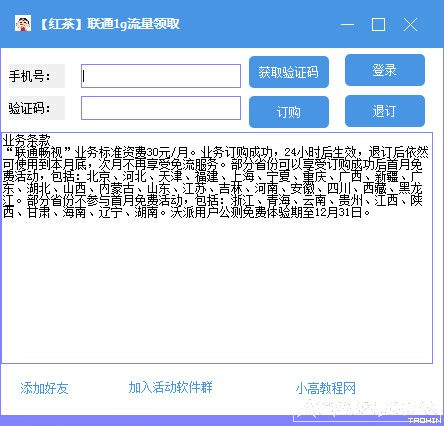444x426 pixels.
Task: Open the 添加好友 link
Action: pyautogui.click(x=44, y=388)
